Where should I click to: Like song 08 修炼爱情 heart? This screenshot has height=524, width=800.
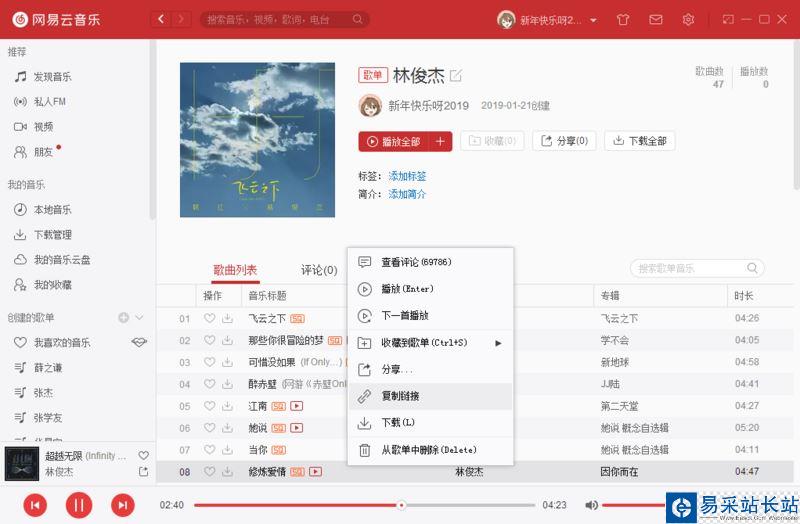pos(209,471)
